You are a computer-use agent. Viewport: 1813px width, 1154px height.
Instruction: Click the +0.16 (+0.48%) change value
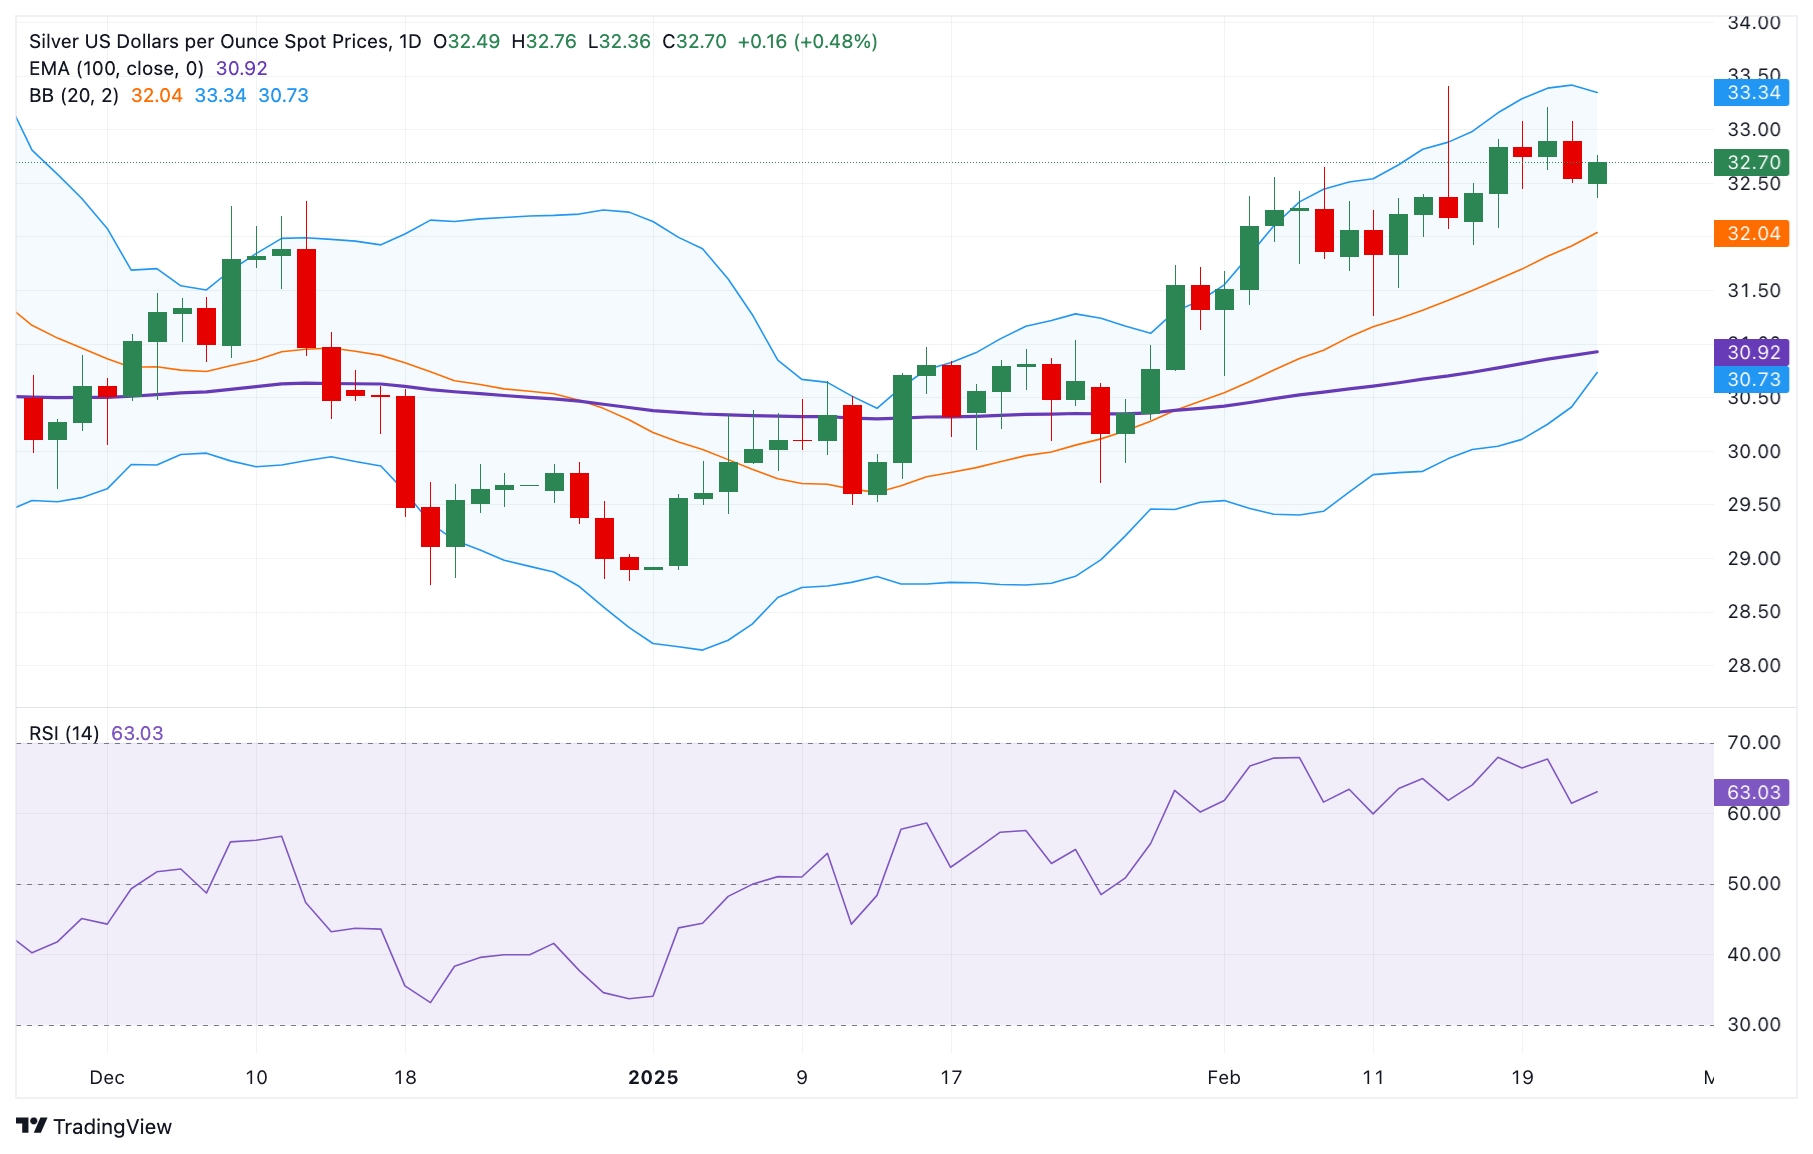click(807, 41)
